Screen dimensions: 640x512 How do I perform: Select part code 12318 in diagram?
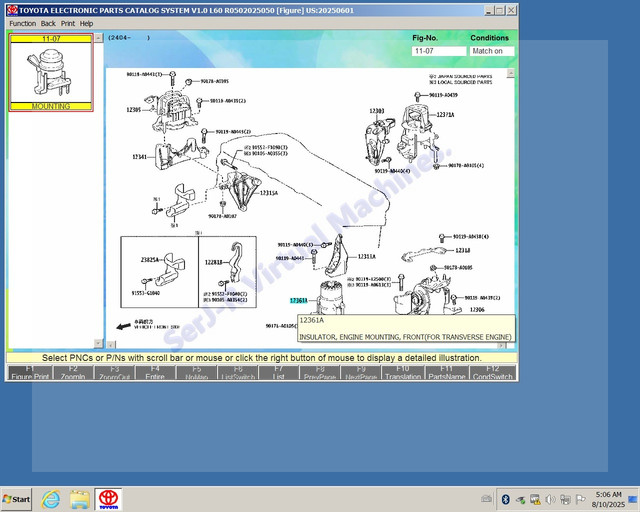click(462, 250)
